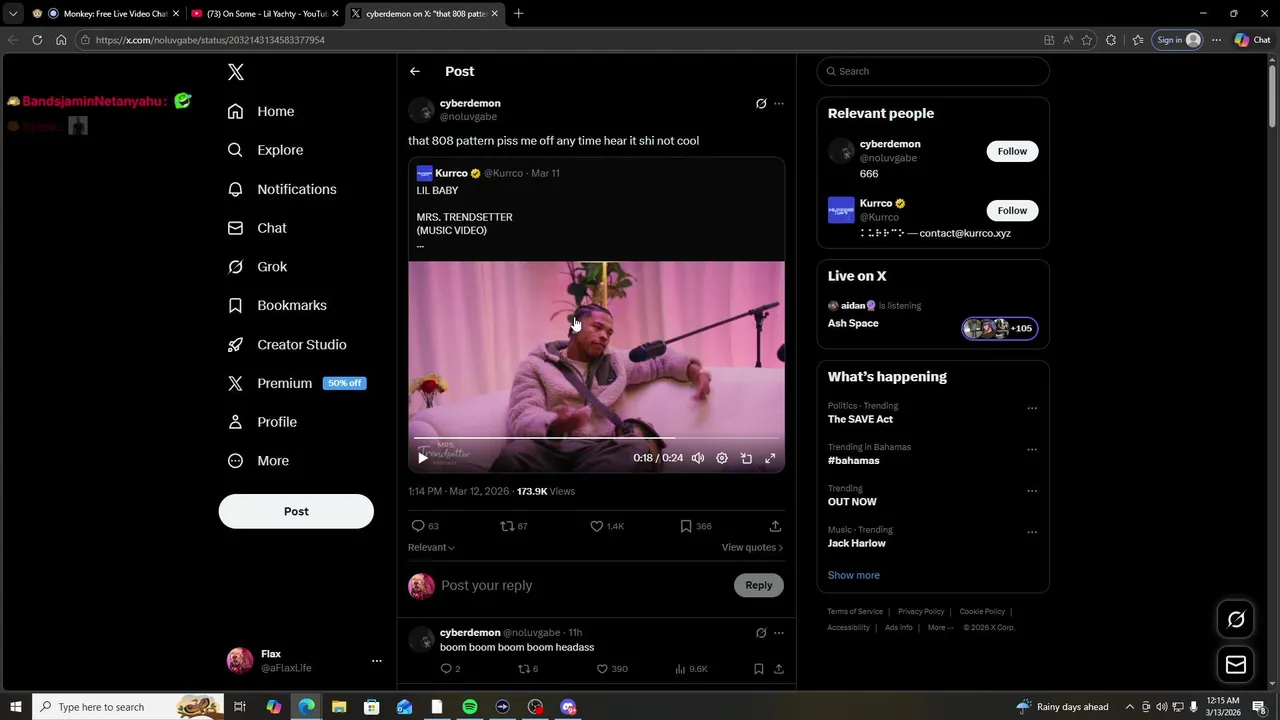Switch to the On Some - Lil Yachty YouTube tab
The image size is (1280, 720).
point(265,14)
